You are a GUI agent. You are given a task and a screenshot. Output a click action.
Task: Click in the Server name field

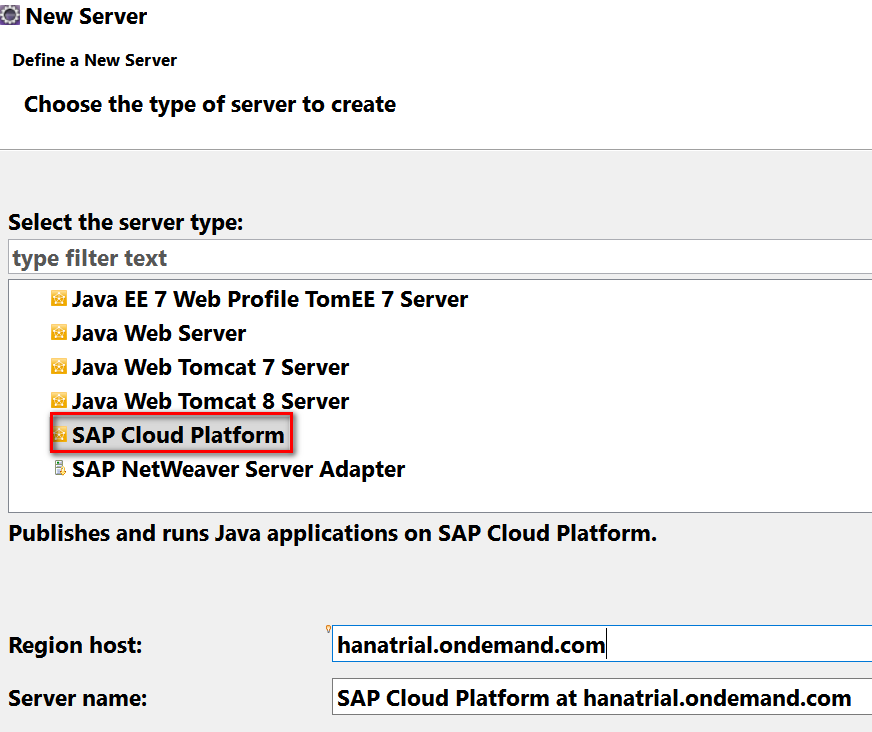[x=602, y=698]
